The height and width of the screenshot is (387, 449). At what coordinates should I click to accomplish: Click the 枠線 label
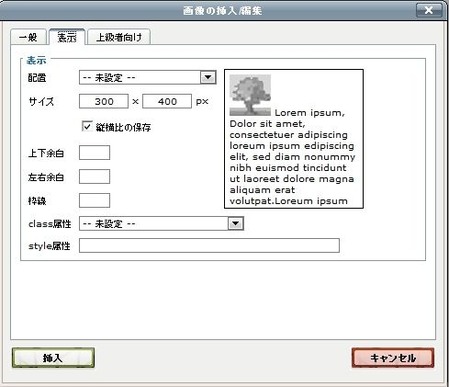[37, 201]
